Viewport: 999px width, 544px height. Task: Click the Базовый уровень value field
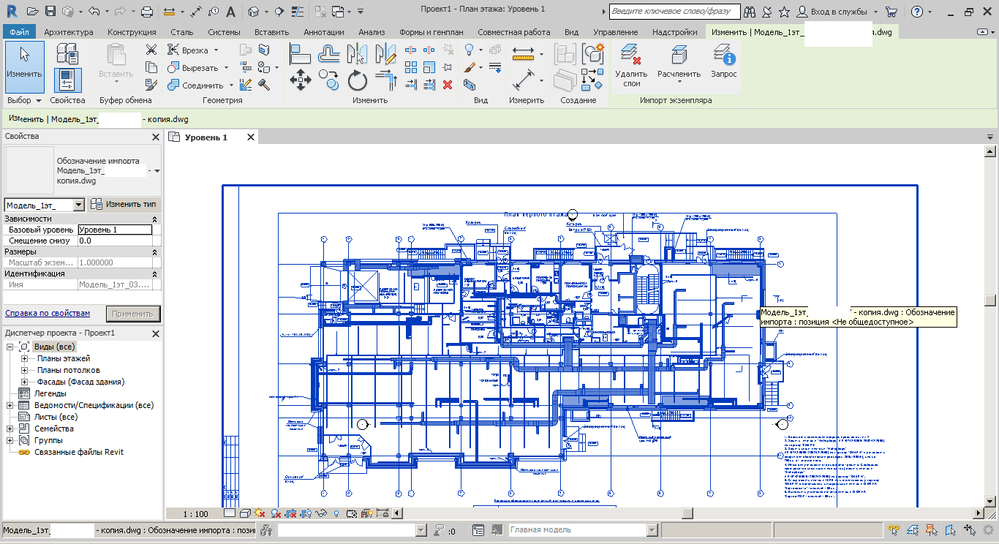point(115,229)
